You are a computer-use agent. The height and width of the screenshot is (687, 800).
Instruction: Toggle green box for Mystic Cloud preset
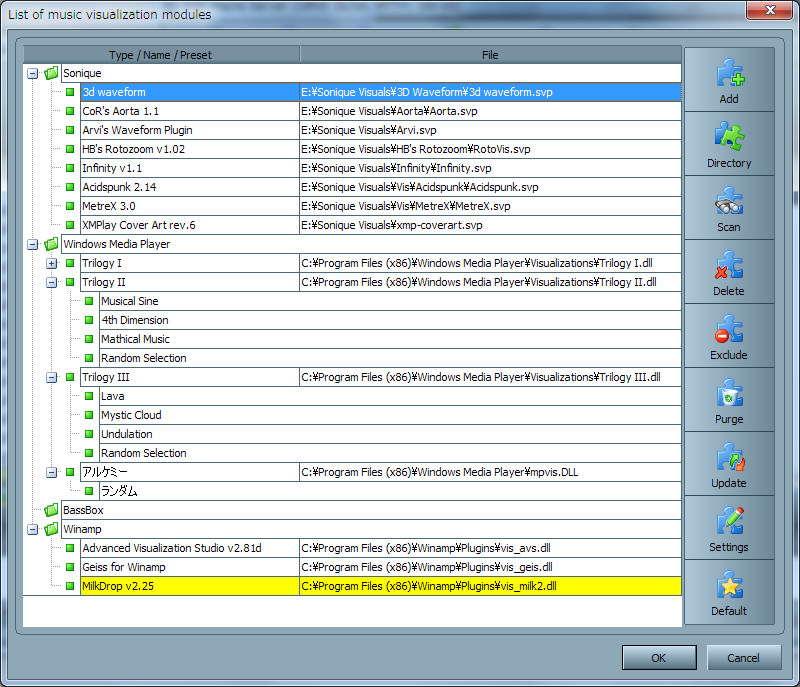[x=89, y=415]
